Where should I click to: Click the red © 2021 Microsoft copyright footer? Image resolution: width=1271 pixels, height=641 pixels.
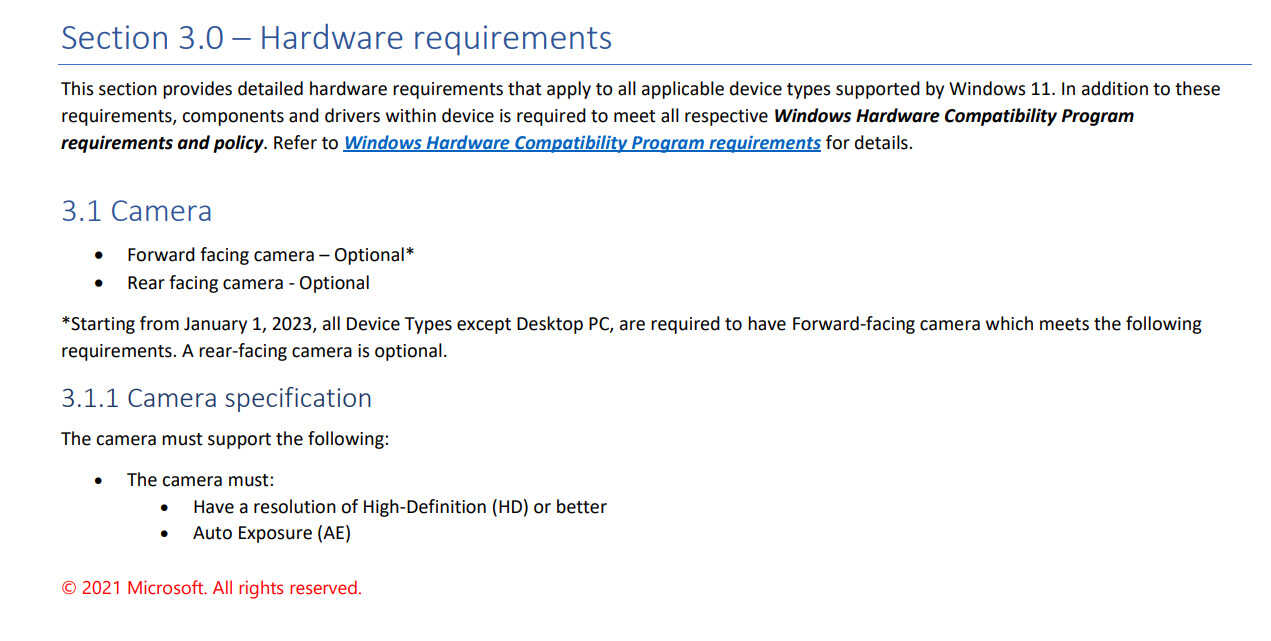[x=212, y=588]
